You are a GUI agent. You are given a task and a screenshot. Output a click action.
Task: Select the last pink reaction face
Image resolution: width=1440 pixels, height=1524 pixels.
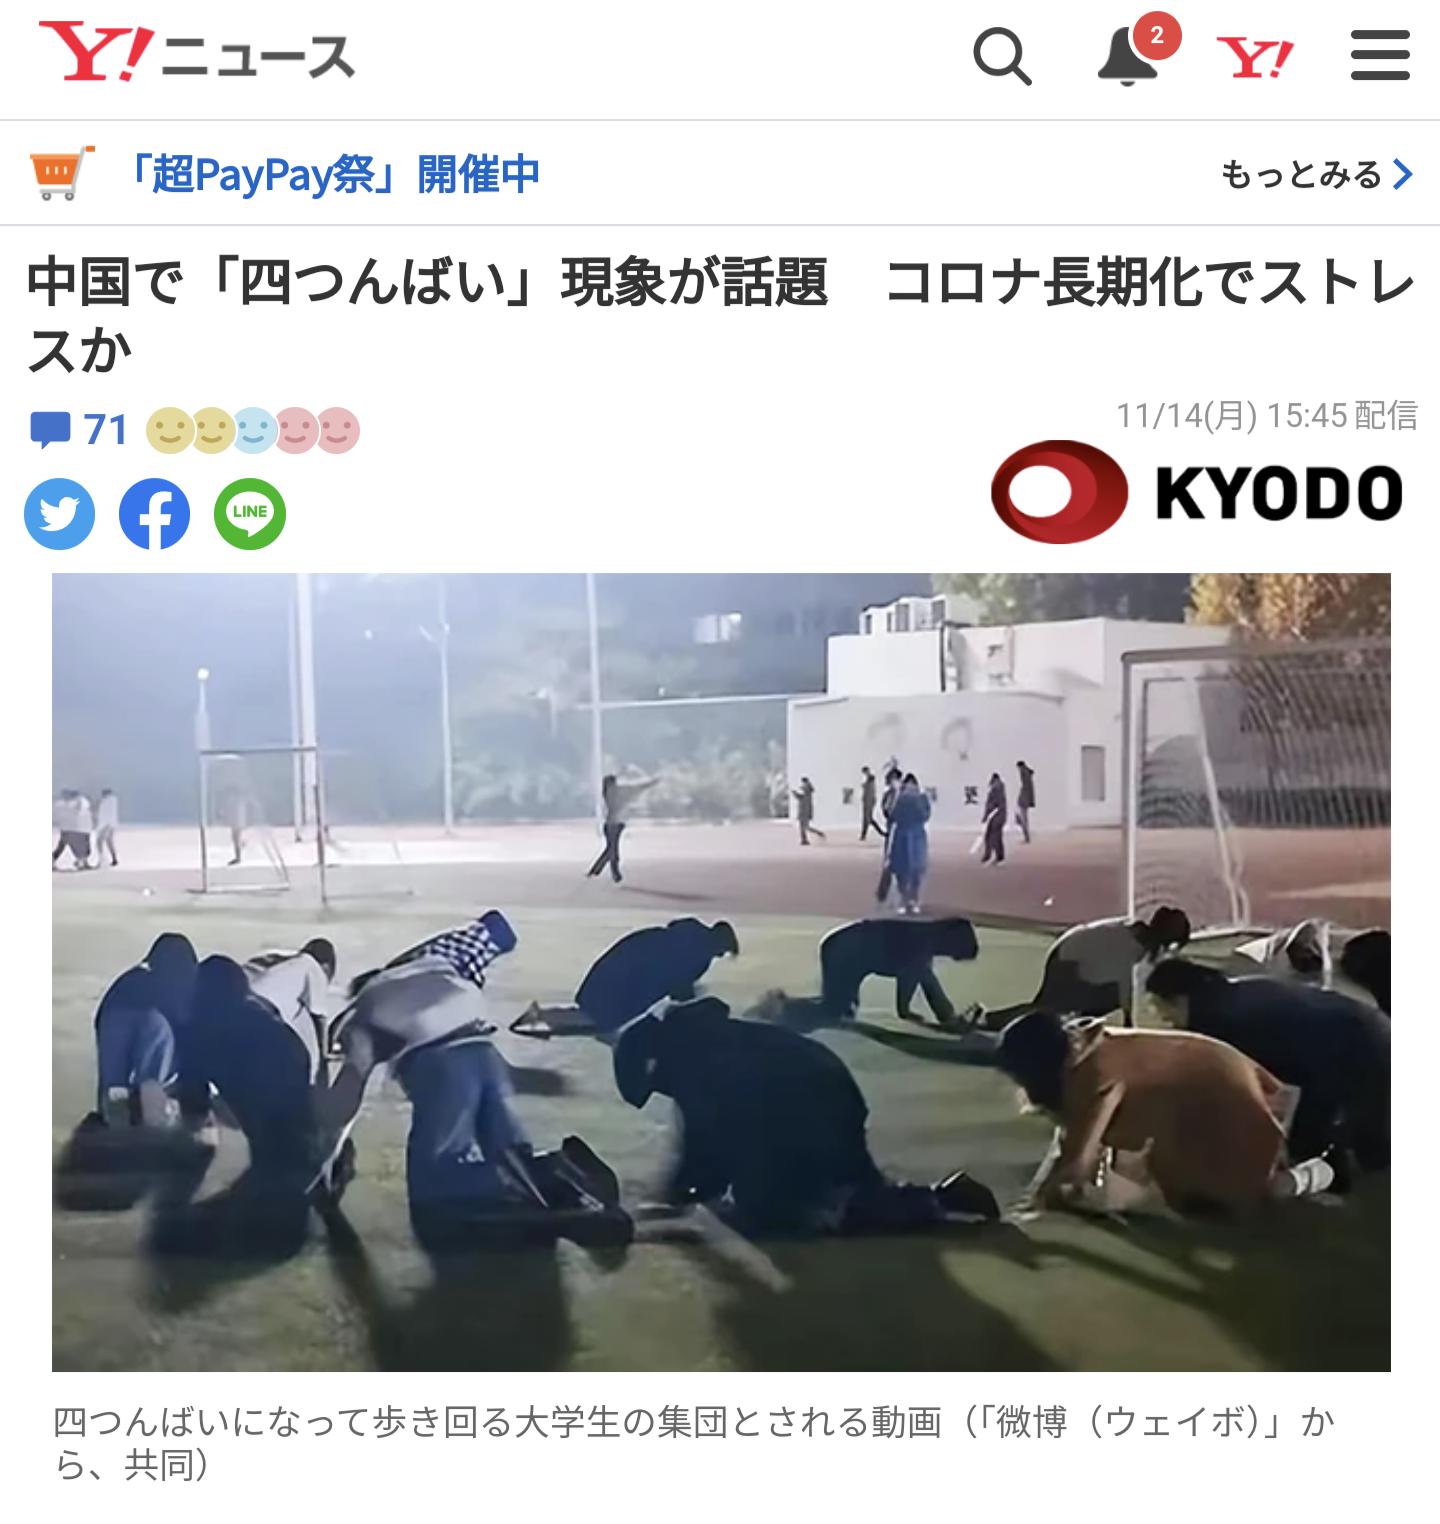coord(338,431)
